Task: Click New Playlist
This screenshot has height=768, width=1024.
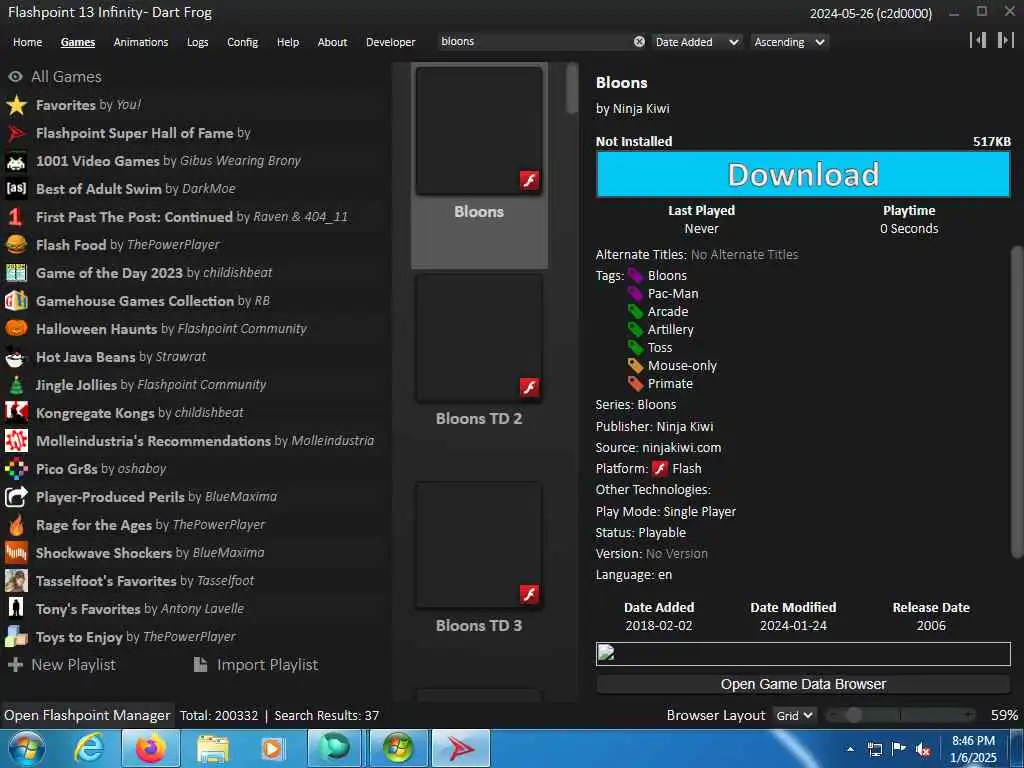Action: click(61, 665)
